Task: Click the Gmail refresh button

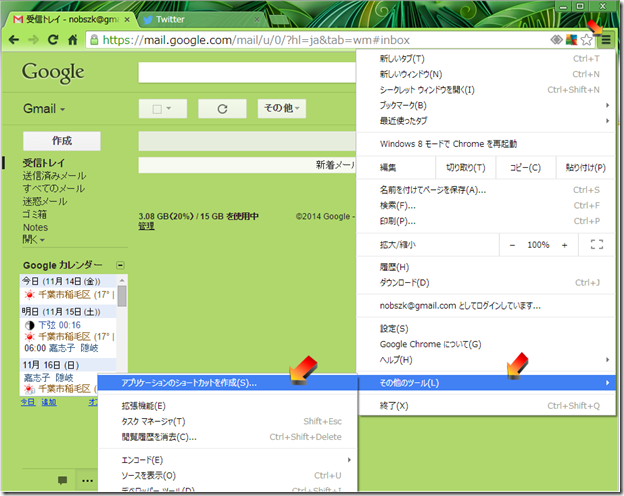Action: tap(222, 109)
